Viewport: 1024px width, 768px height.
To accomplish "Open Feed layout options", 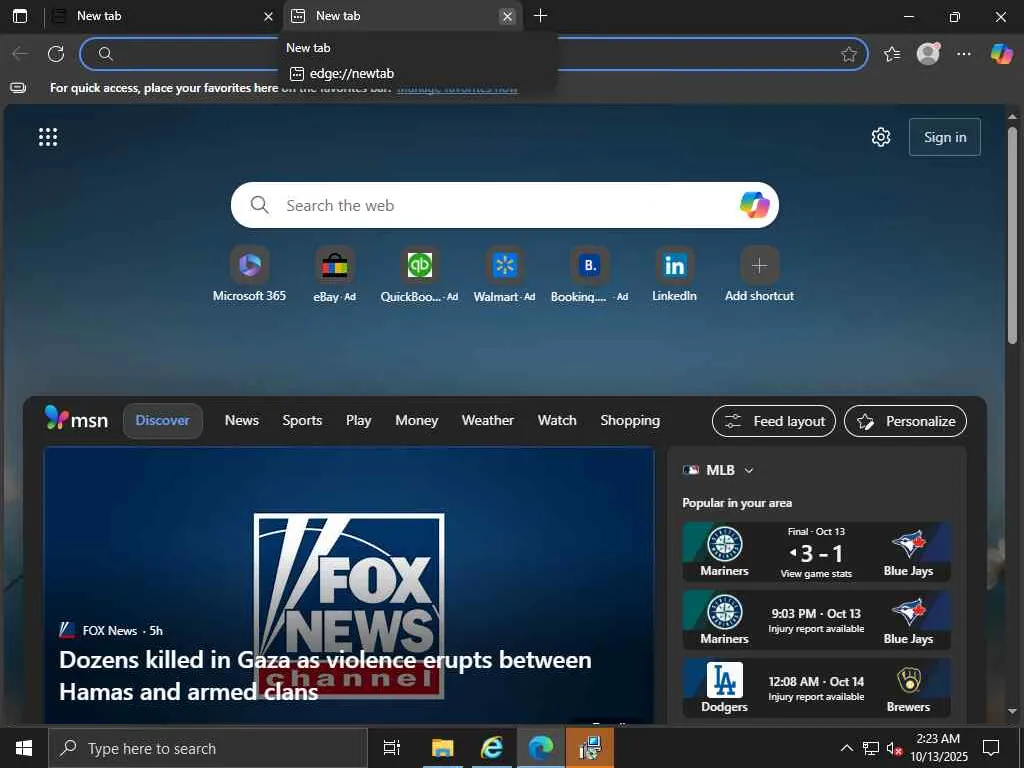I will point(774,421).
